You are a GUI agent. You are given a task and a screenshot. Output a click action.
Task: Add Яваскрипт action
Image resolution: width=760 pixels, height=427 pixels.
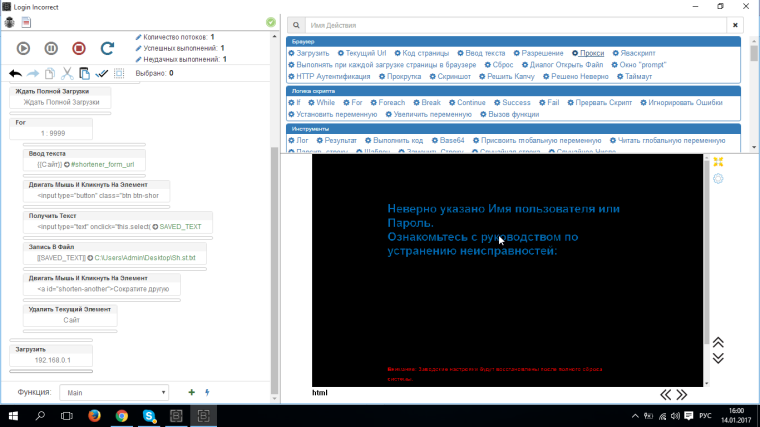point(634,53)
